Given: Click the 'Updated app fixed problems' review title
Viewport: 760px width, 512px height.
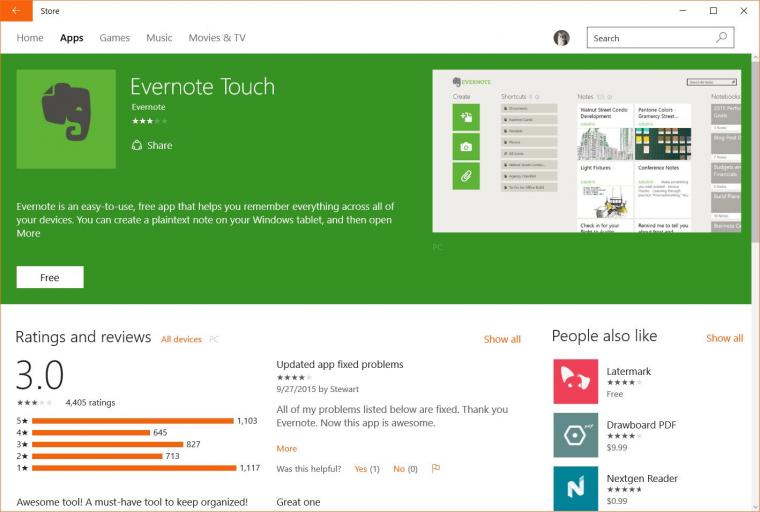Looking at the screenshot, I should coord(340,364).
